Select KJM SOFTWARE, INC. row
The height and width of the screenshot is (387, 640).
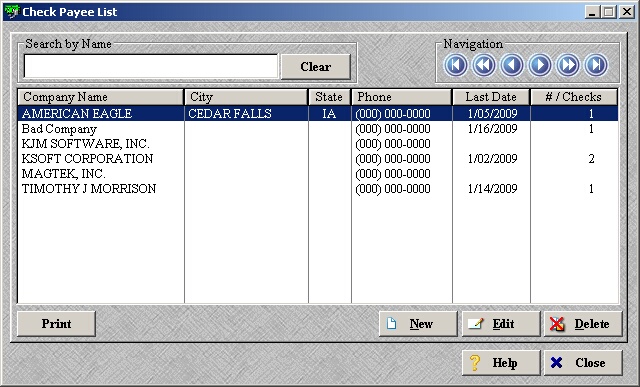(x=318, y=144)
